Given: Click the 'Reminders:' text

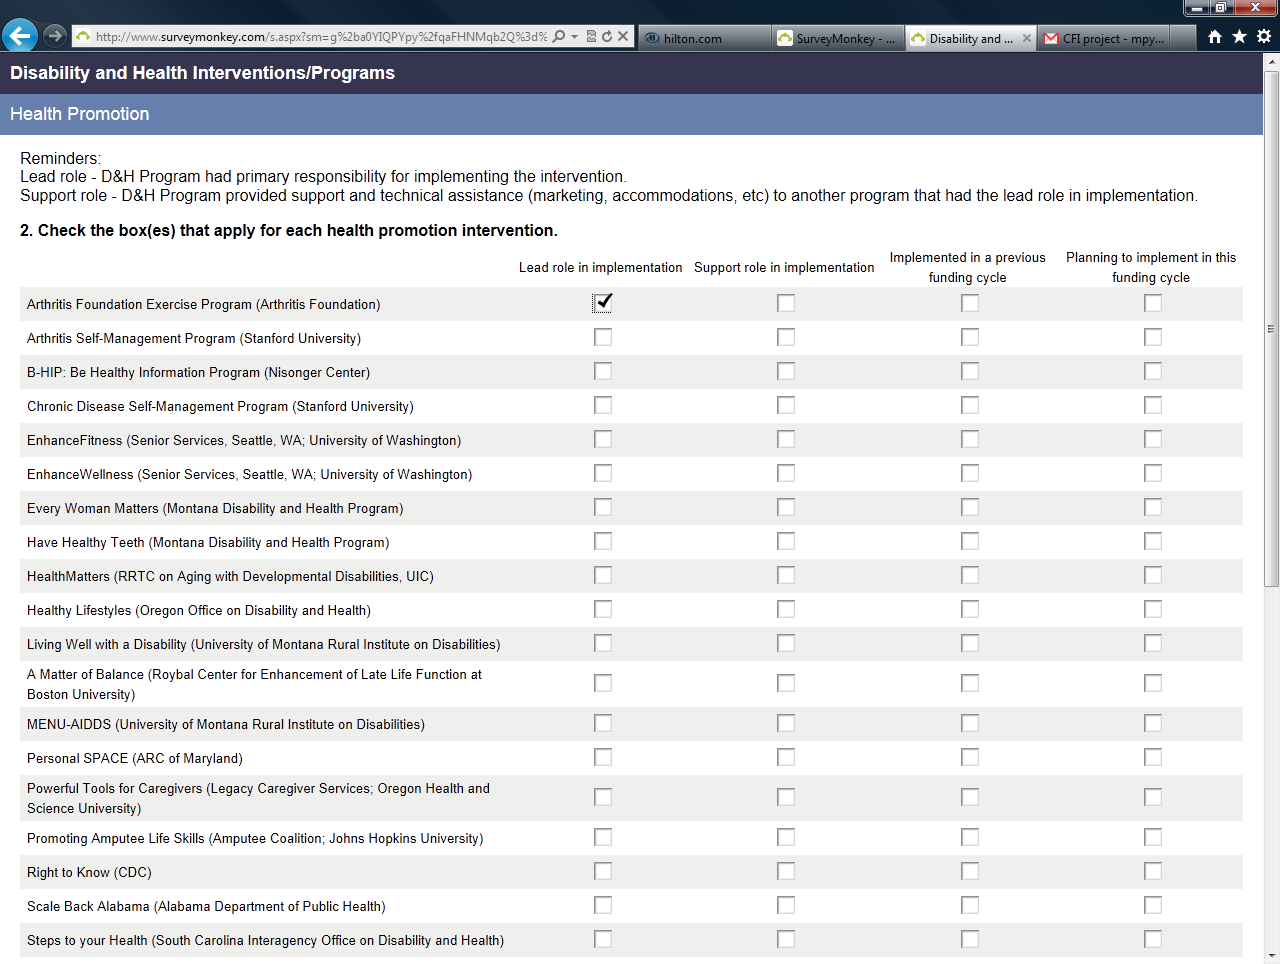Looking at the screenshot, I should coord(60,158).
